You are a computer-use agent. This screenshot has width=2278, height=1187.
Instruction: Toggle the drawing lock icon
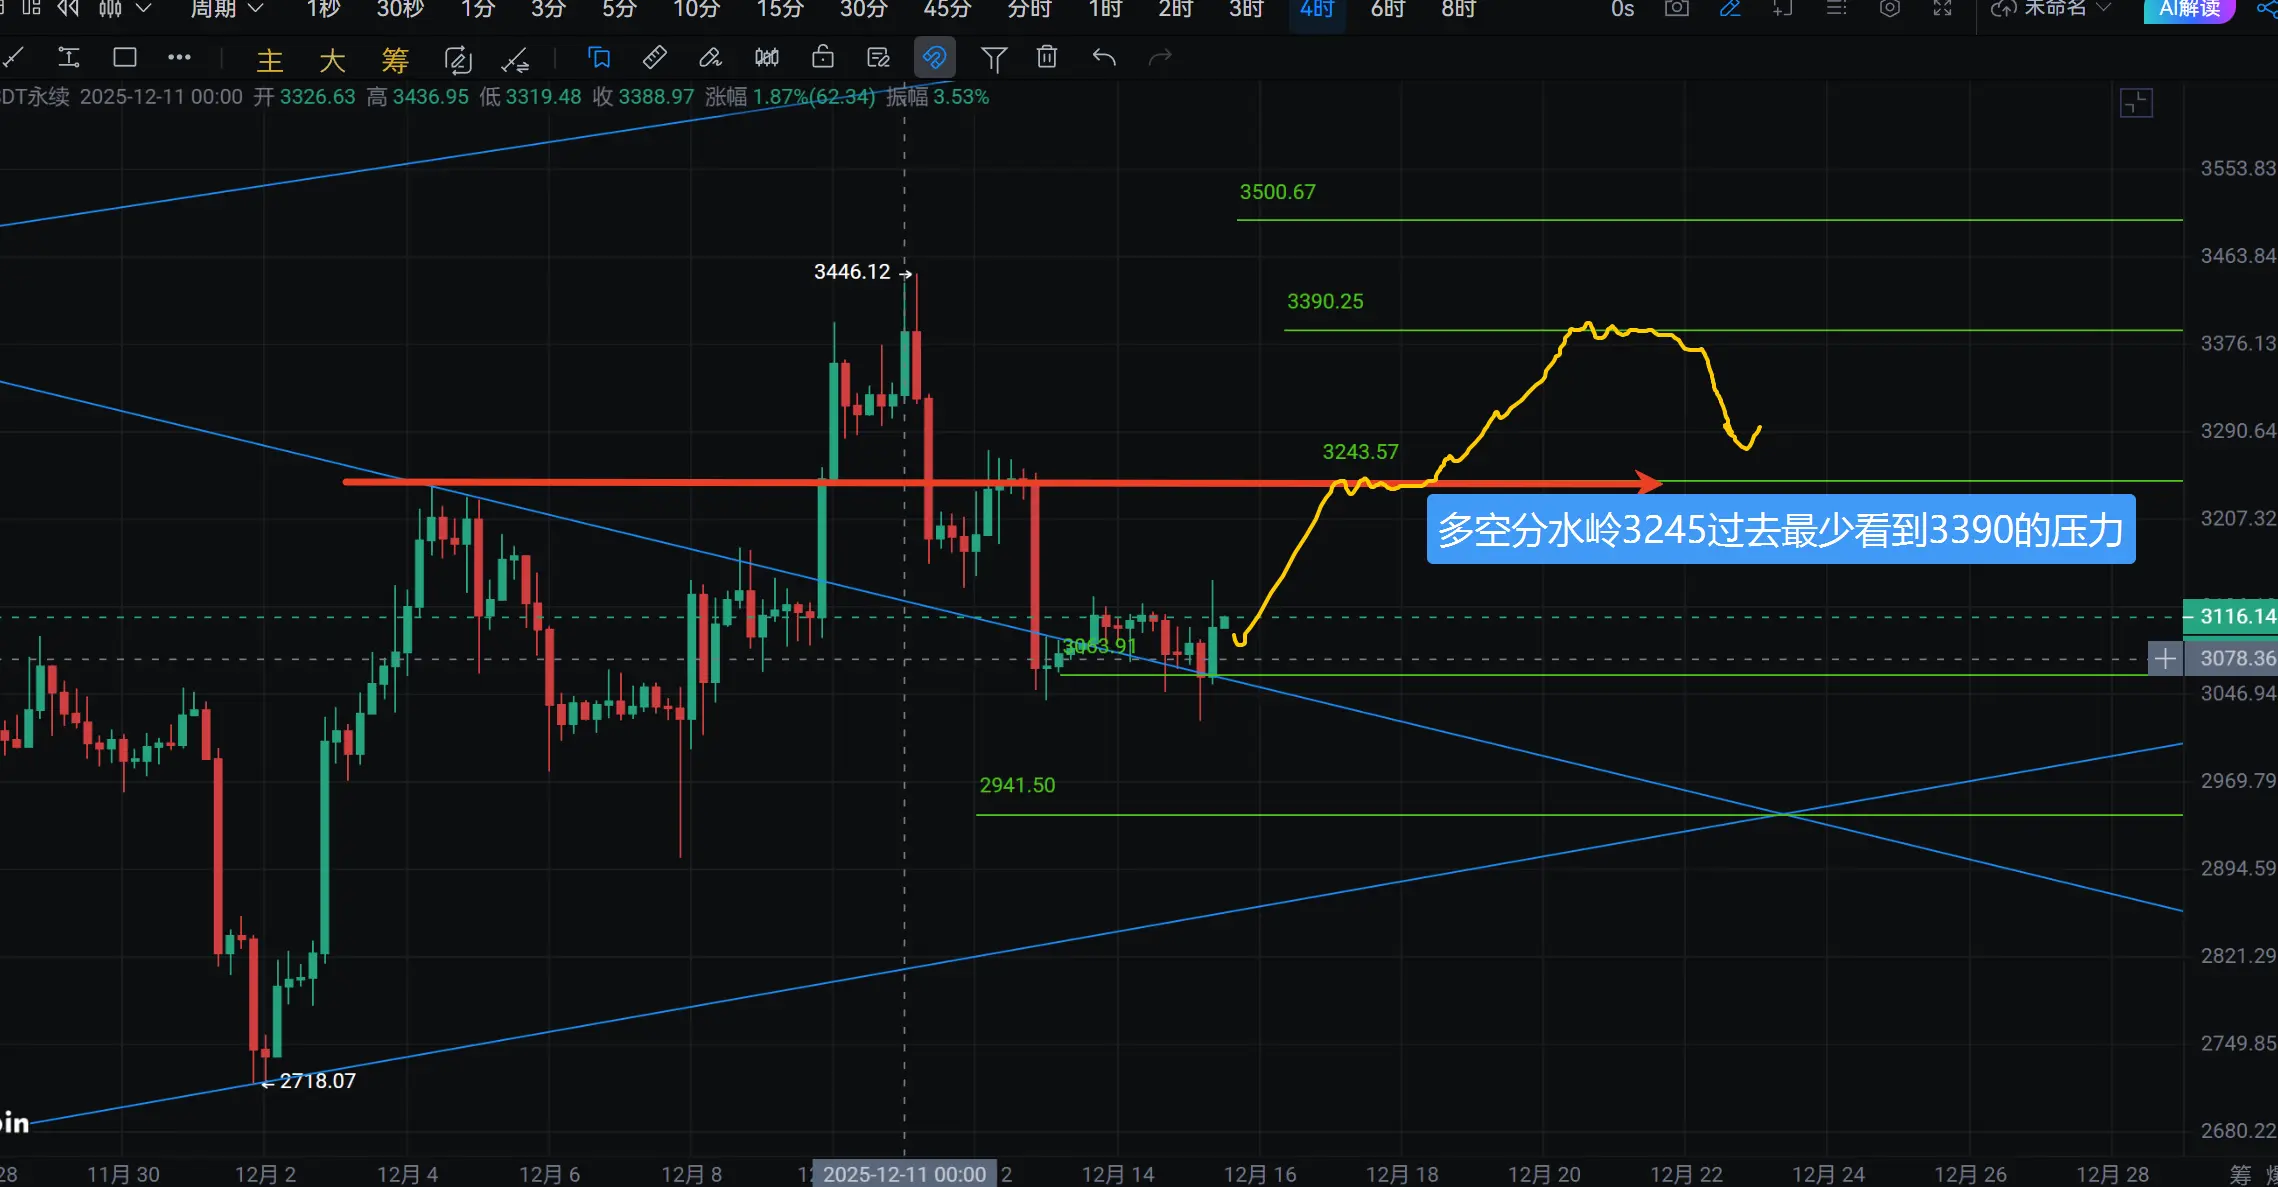[x=822, y=58]
